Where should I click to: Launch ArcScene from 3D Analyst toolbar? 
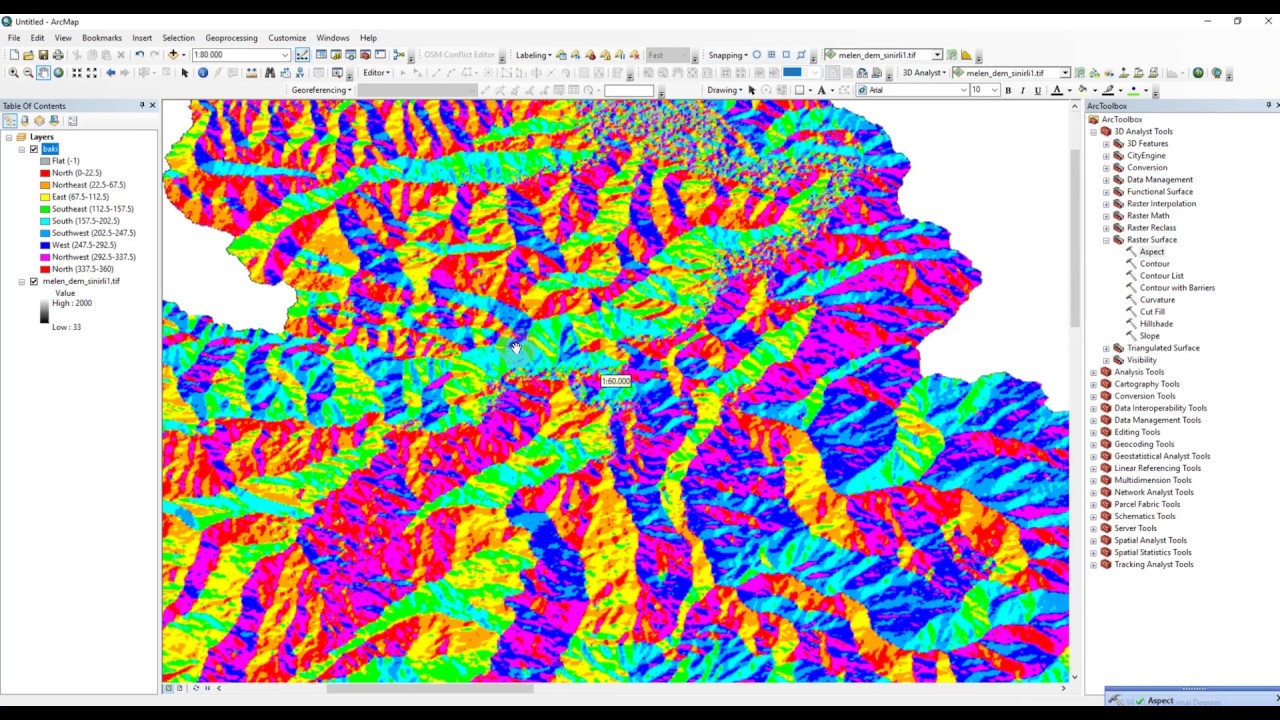pyautogui.click(x=1198, y=73)
